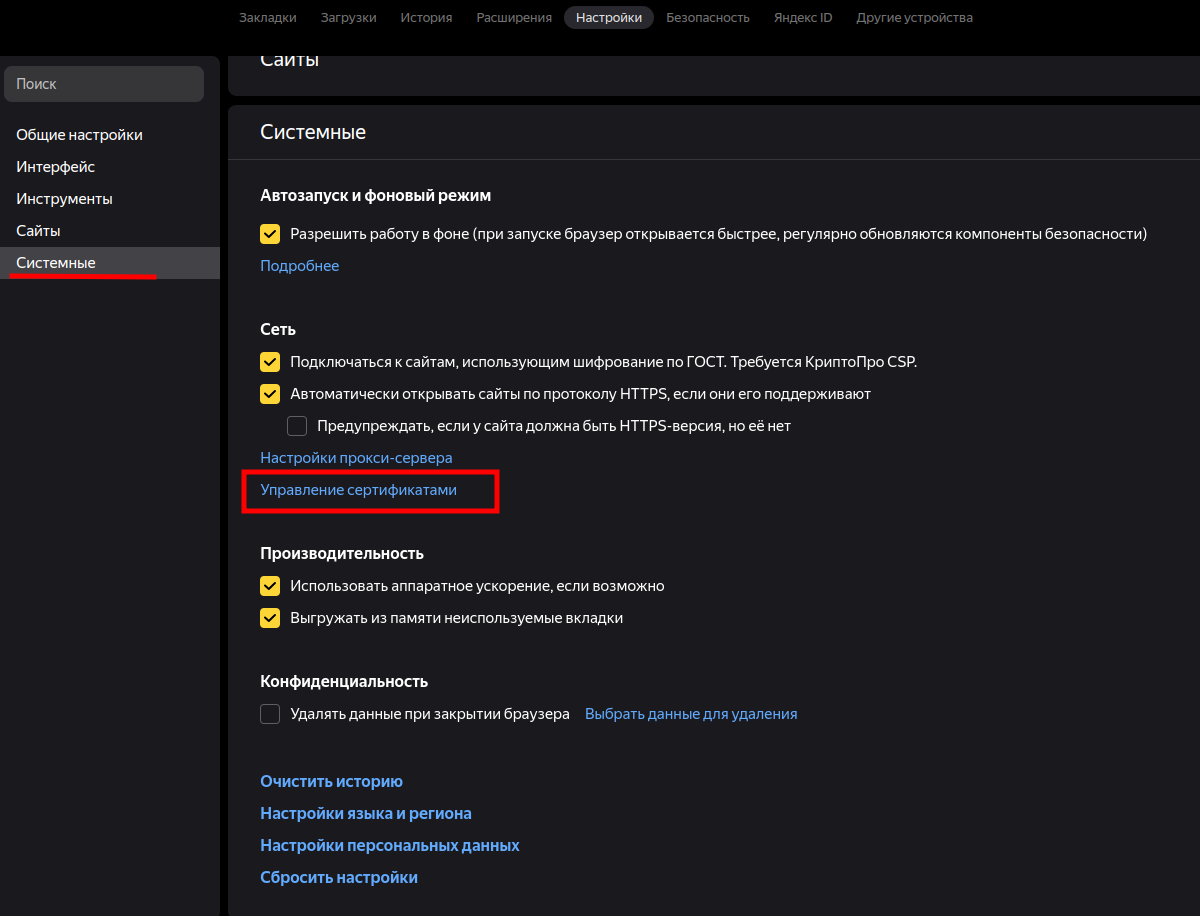
Task: Open the История tab
Action: click(426, 17)
